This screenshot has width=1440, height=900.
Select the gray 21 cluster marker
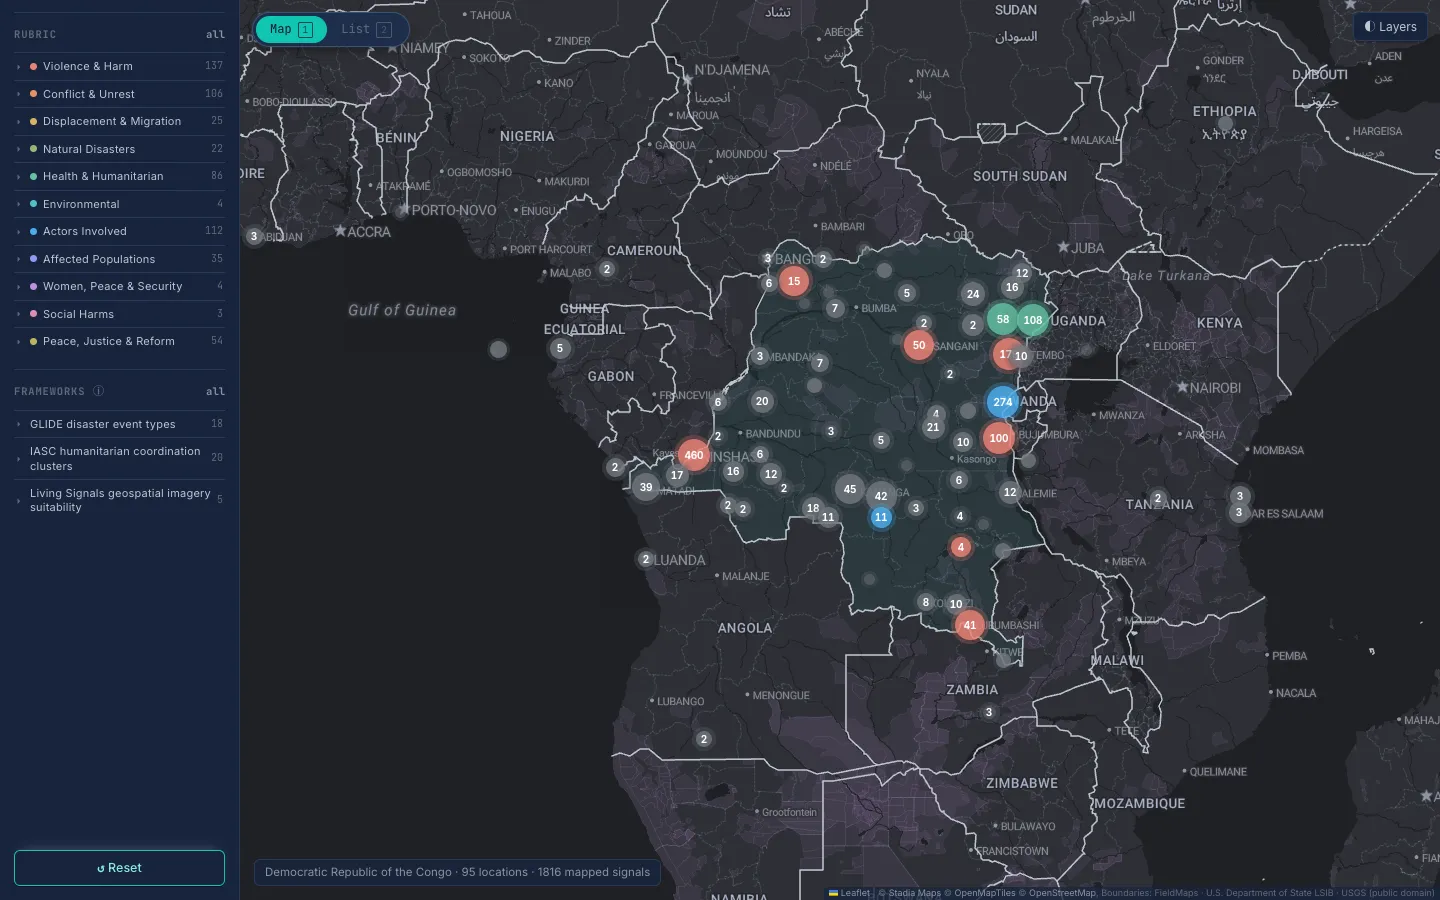933,427
